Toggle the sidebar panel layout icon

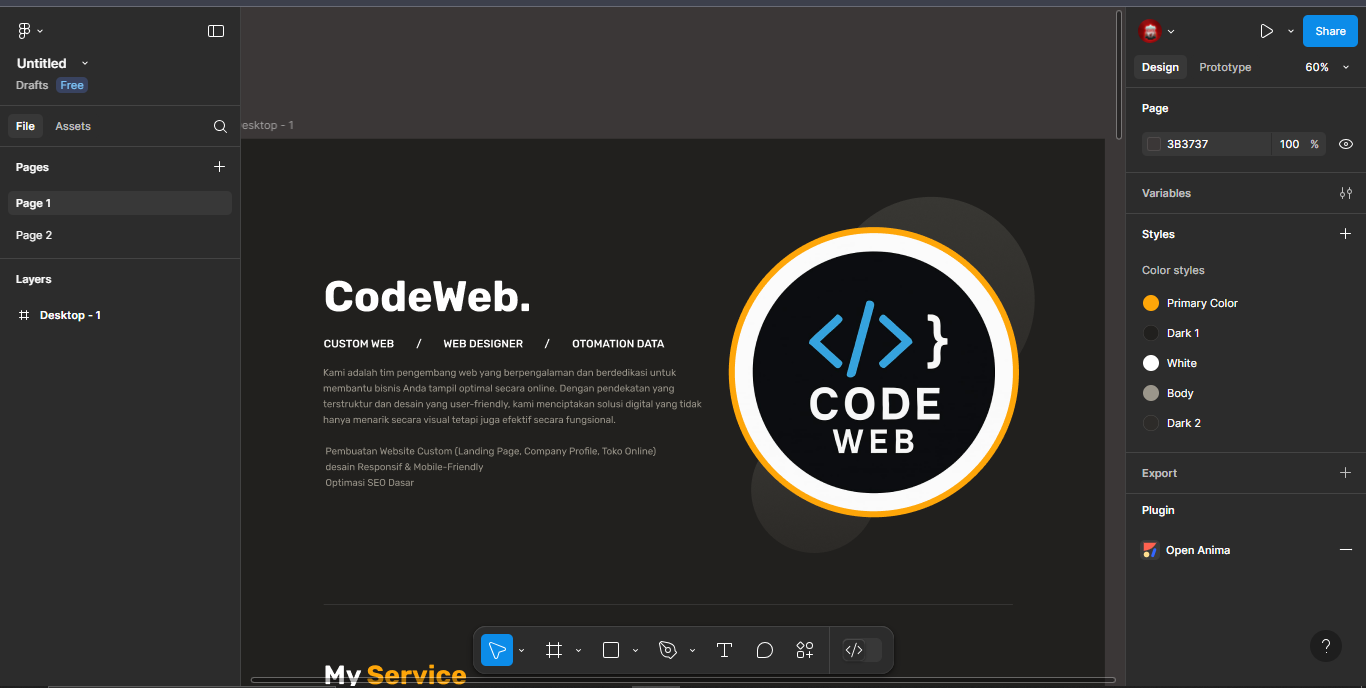216,31
